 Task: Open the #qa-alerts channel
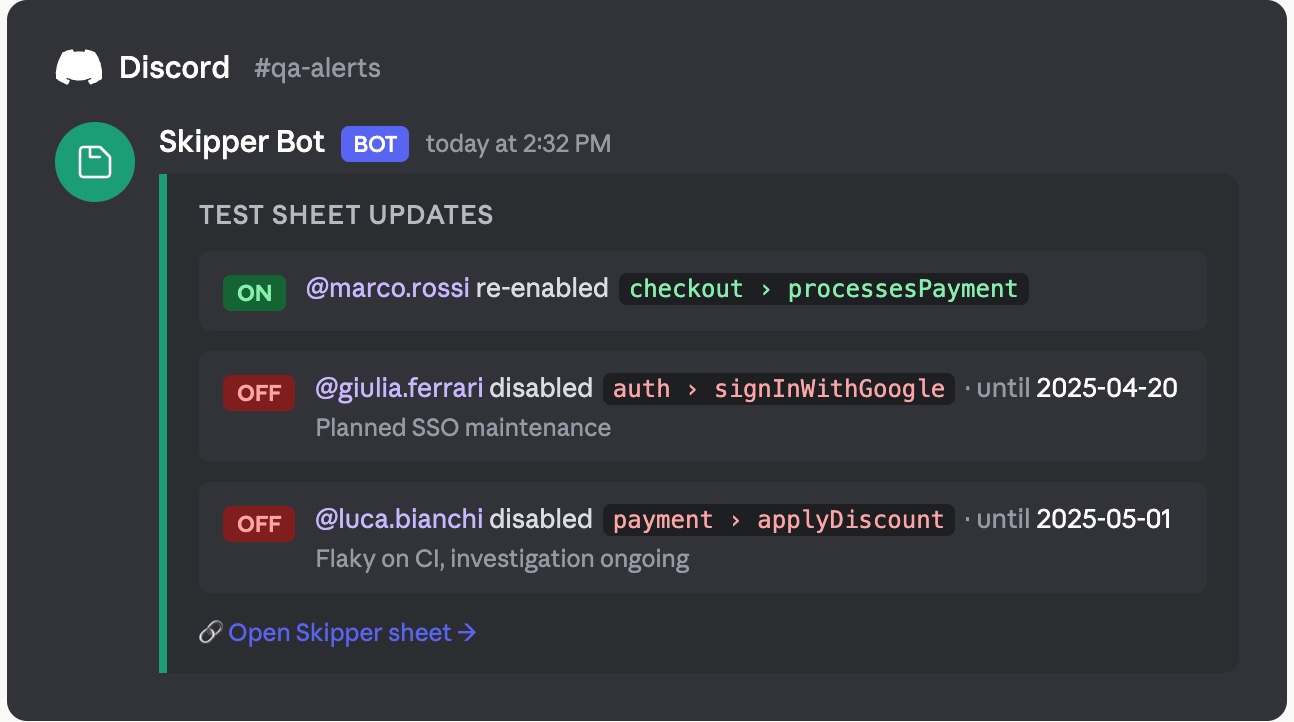click(317, 68)
